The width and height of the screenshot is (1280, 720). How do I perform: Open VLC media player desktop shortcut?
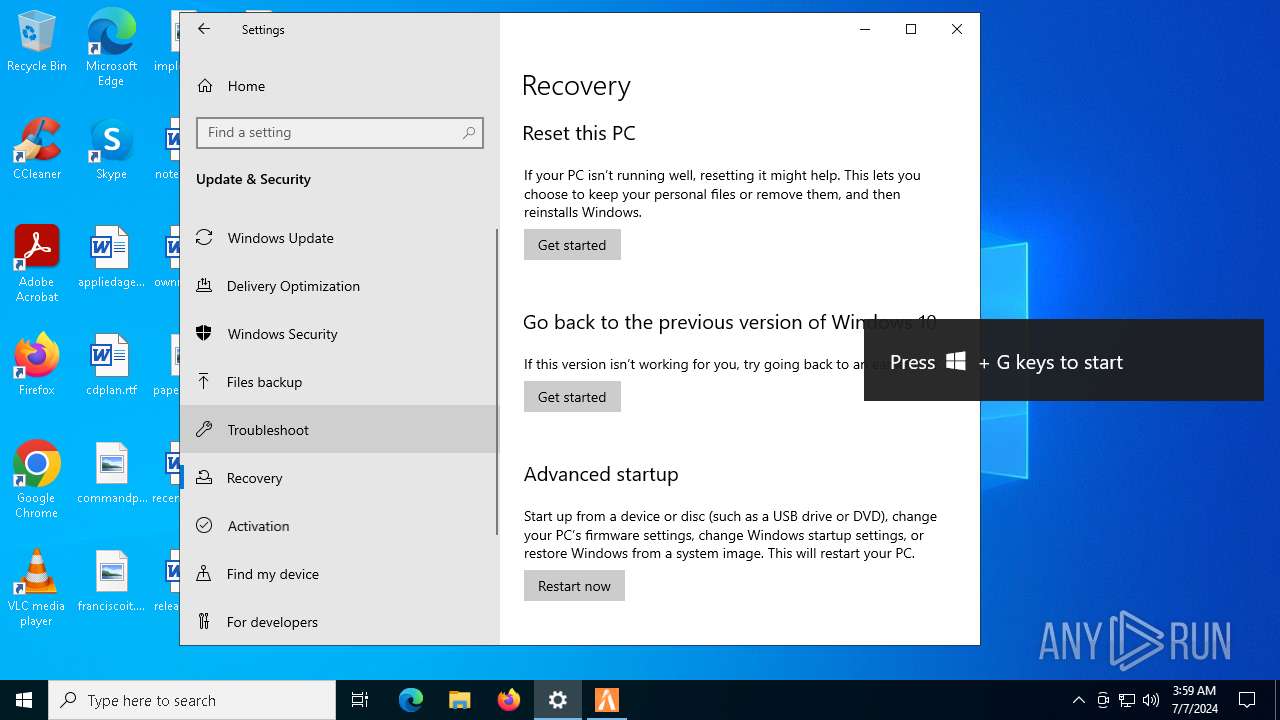37,588
